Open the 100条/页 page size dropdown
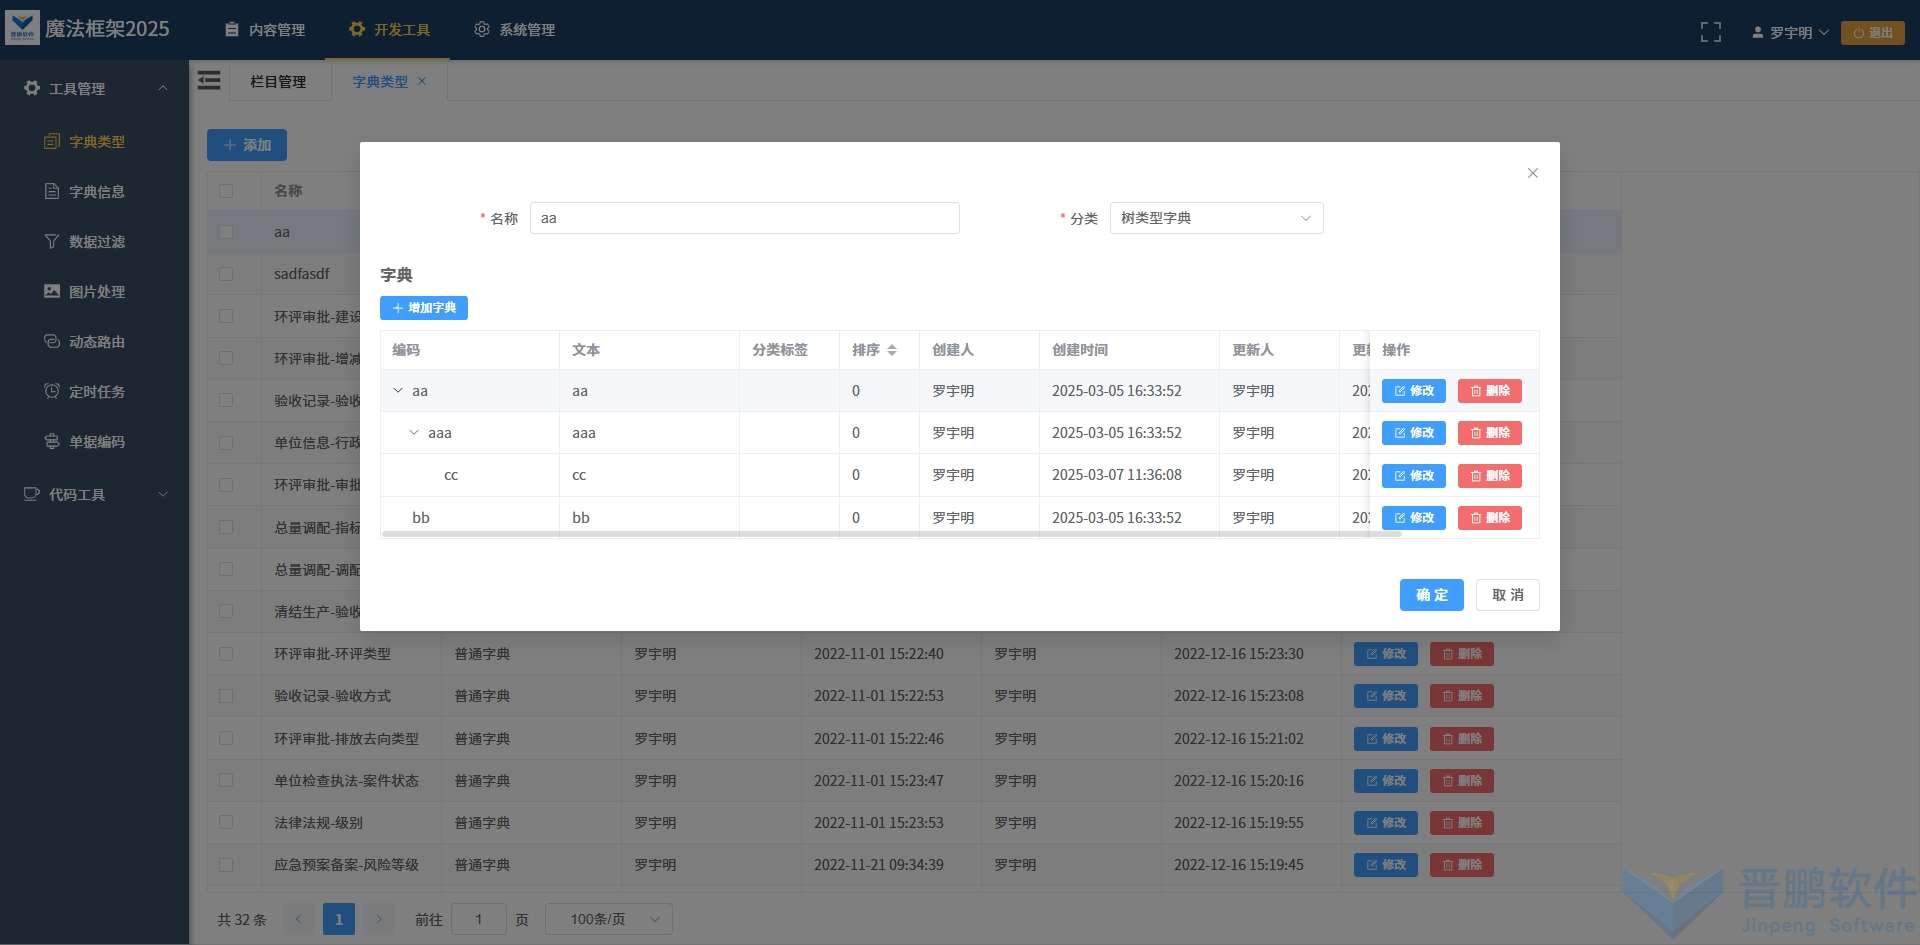Screen dimensions: 1920x945 coord(609,919)
